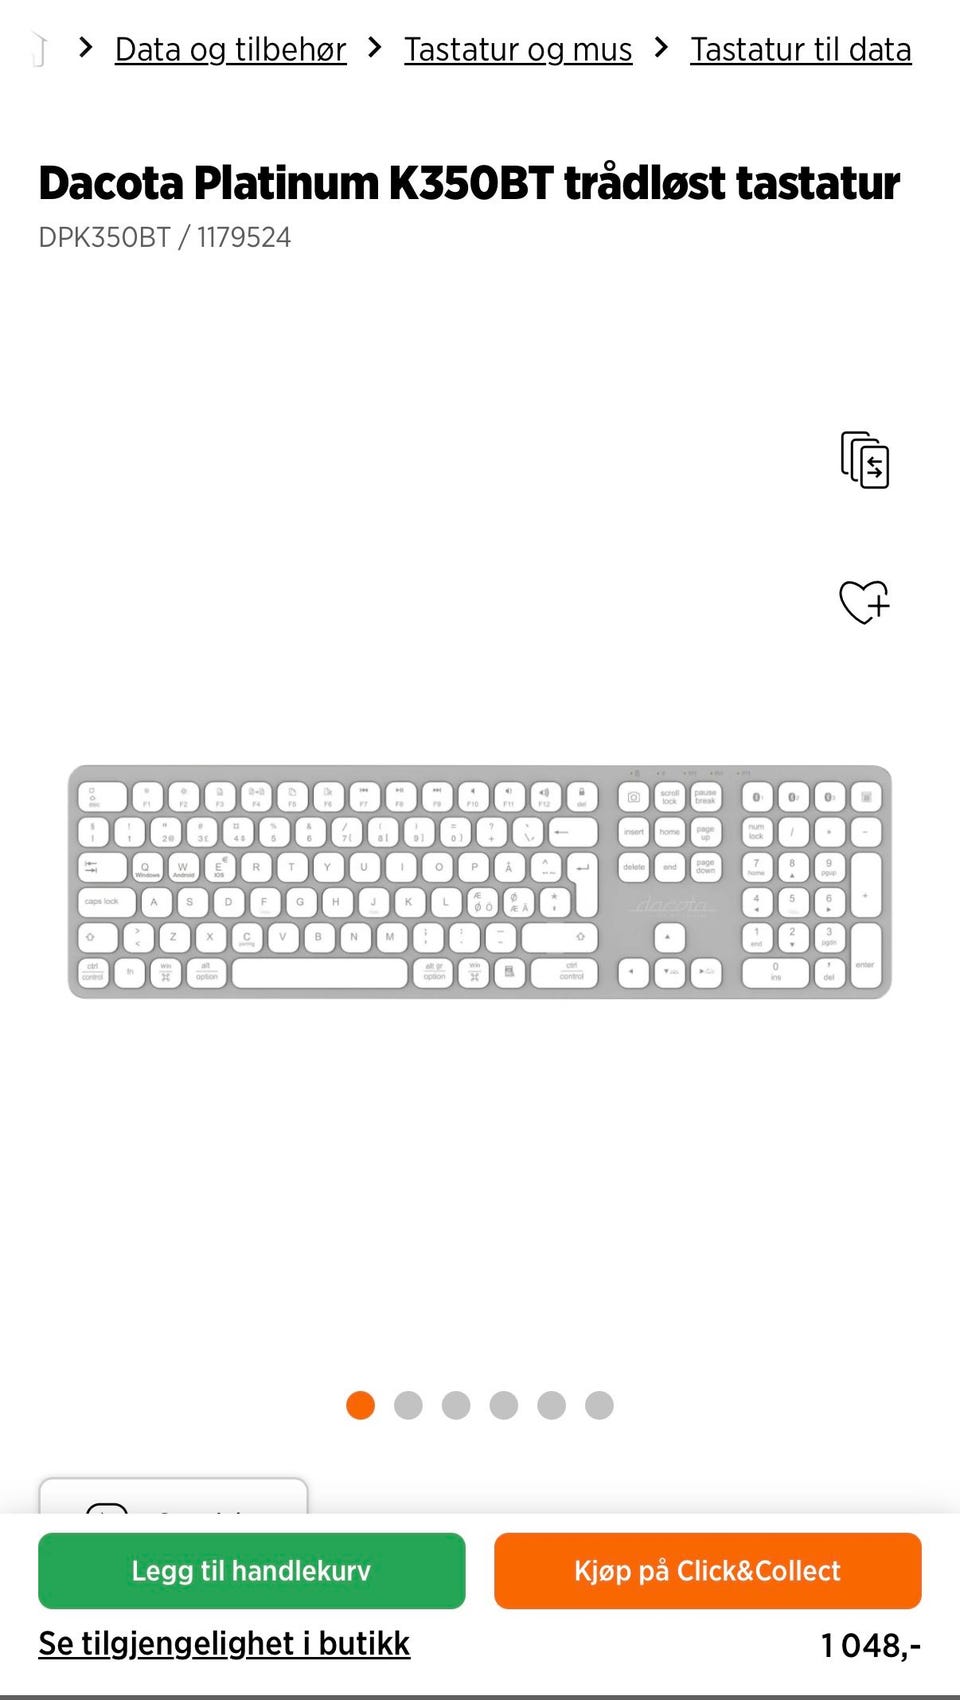Open the product compare icon
This screenshot has height=1700, width=960.
[x=865, y=460]
